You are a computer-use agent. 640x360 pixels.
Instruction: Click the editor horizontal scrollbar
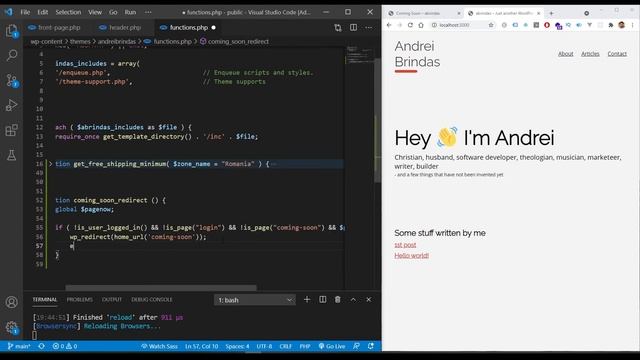[x=161, y=288]
